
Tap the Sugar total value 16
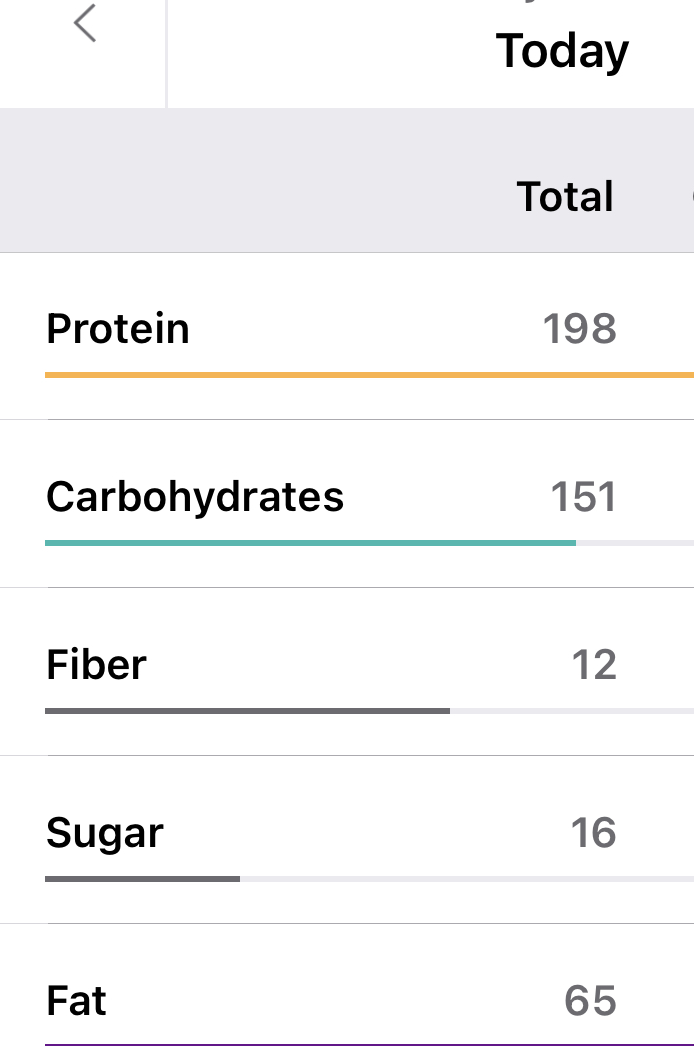pyautogui.click(x=593, y=833)
